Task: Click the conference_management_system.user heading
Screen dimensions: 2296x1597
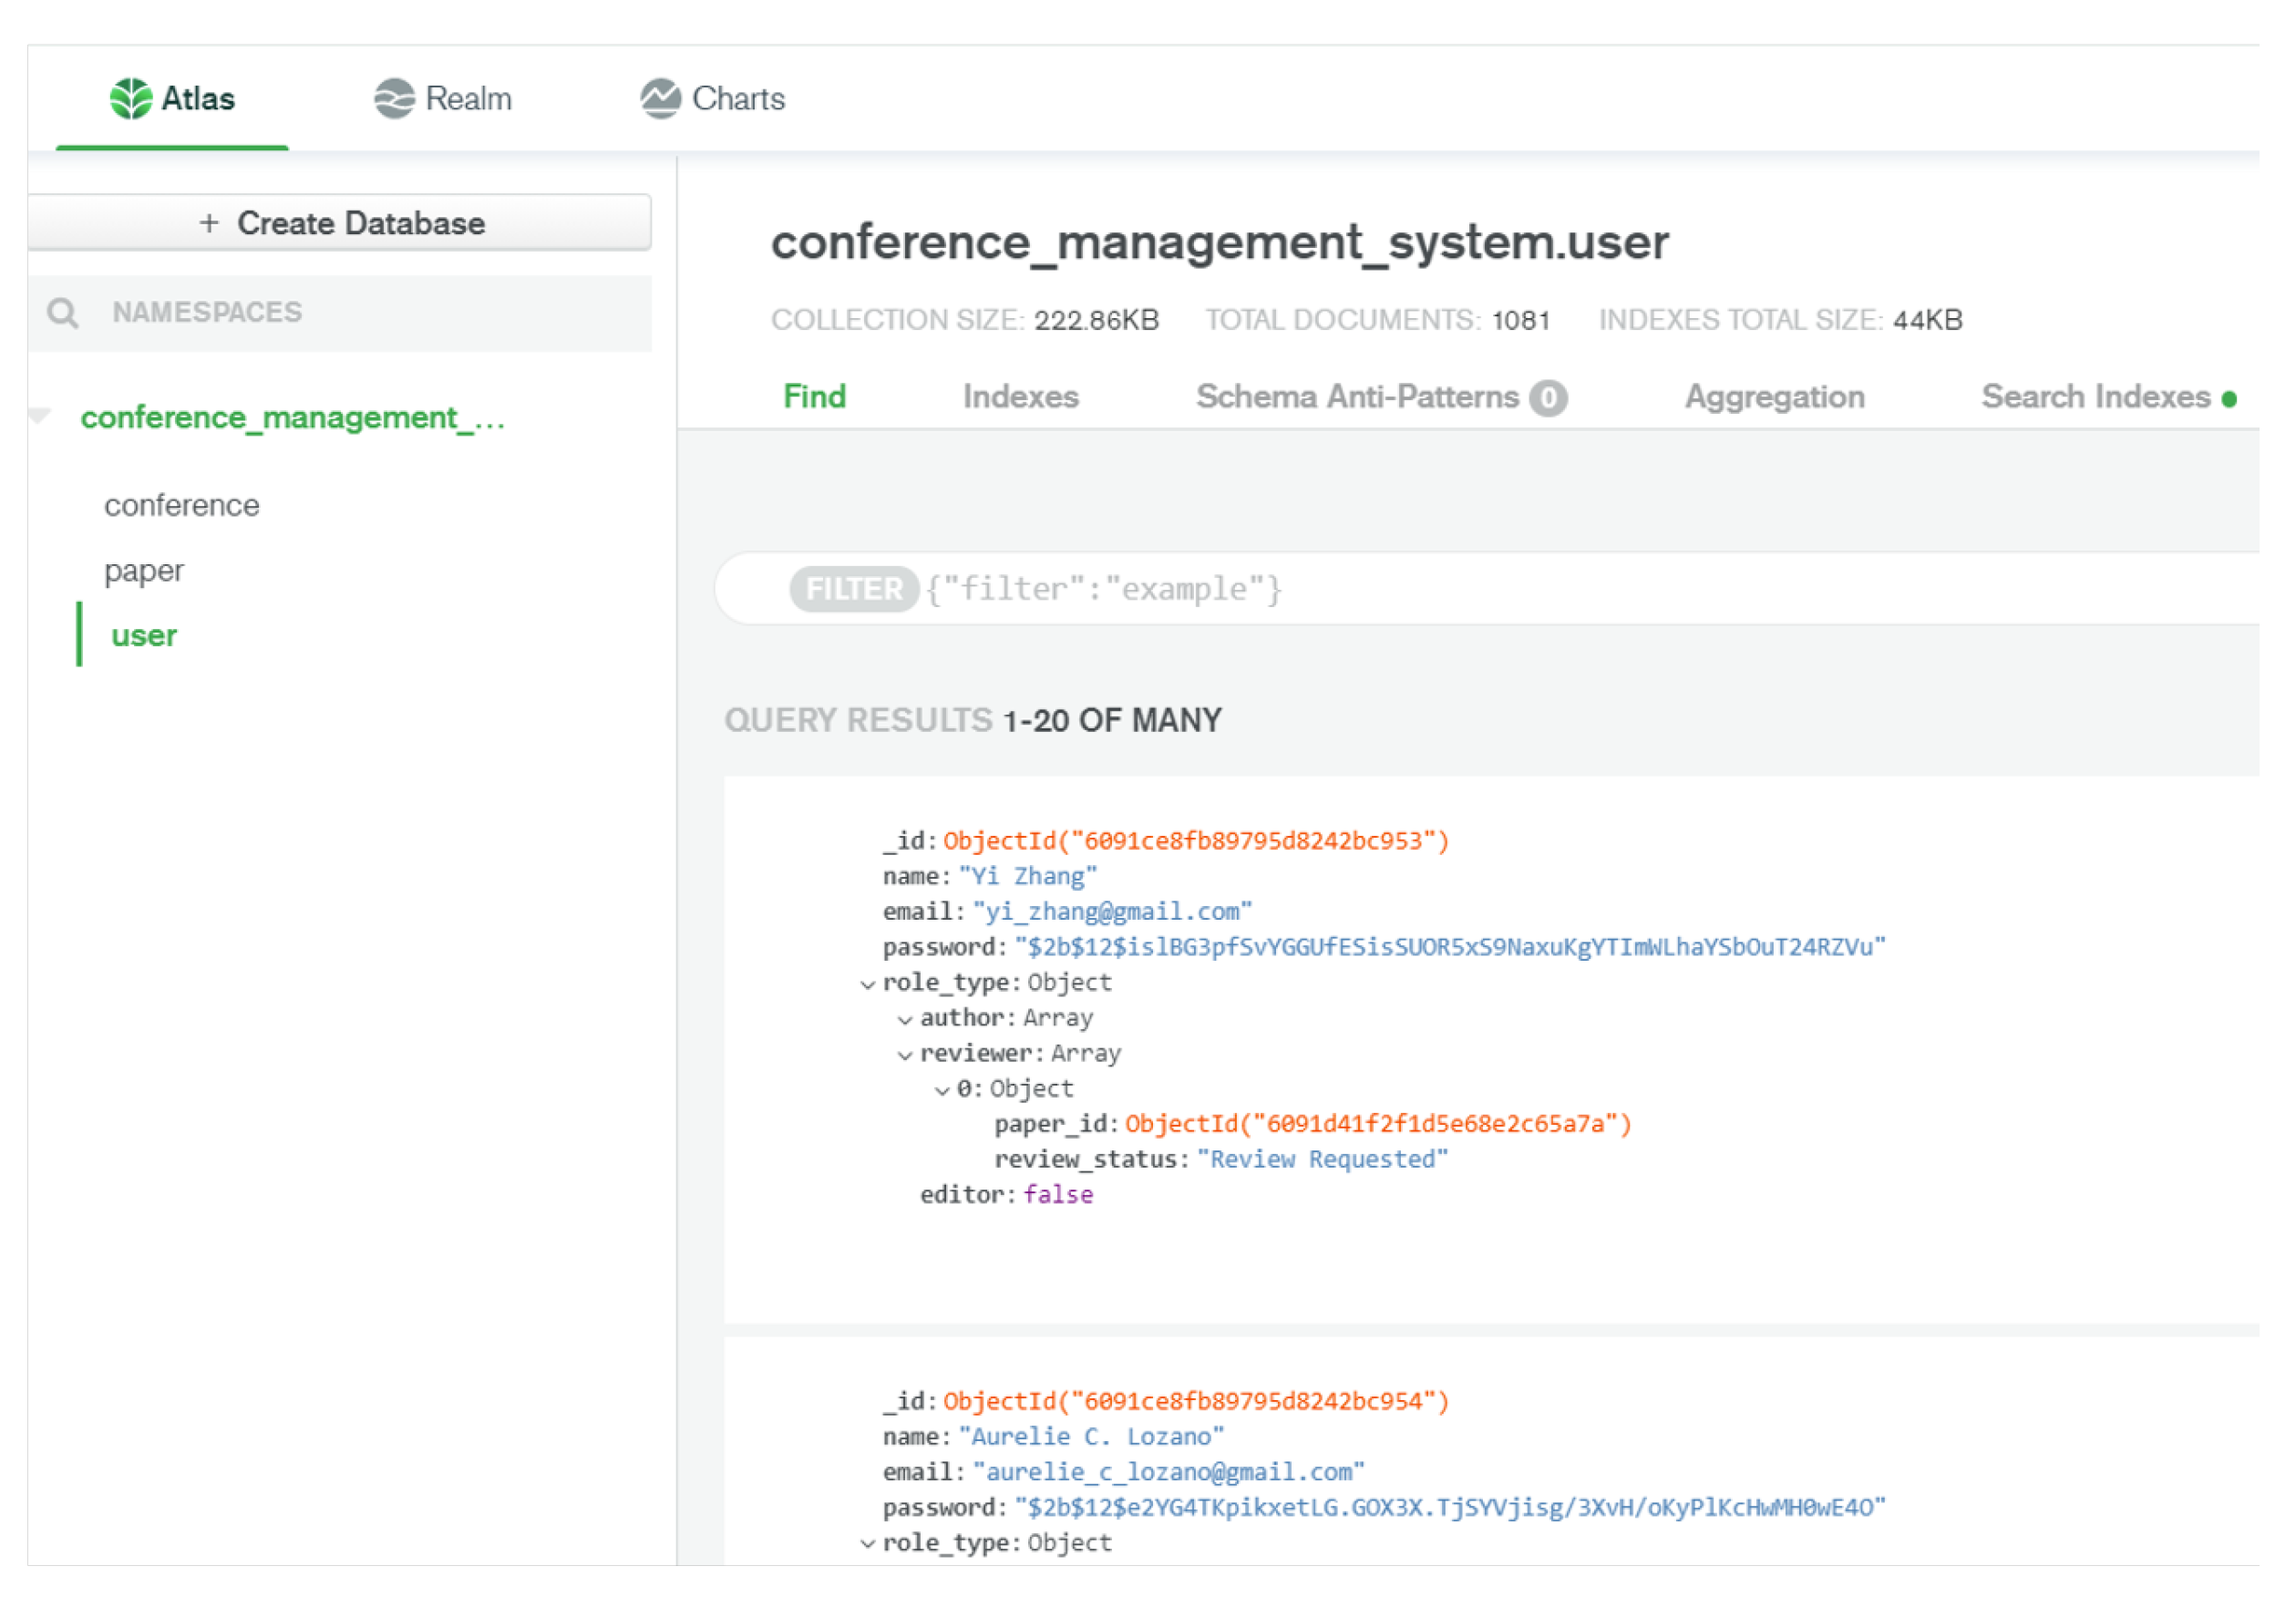Action: pyautogui.click(x=1220, y=243)
